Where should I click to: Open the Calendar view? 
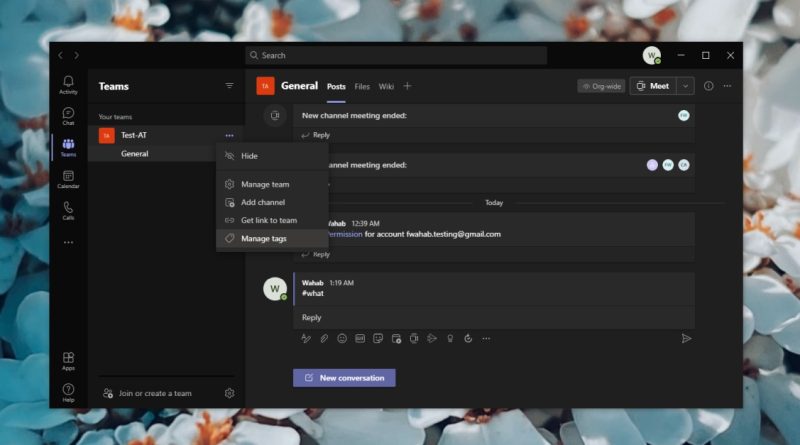(x=68, y=179)
